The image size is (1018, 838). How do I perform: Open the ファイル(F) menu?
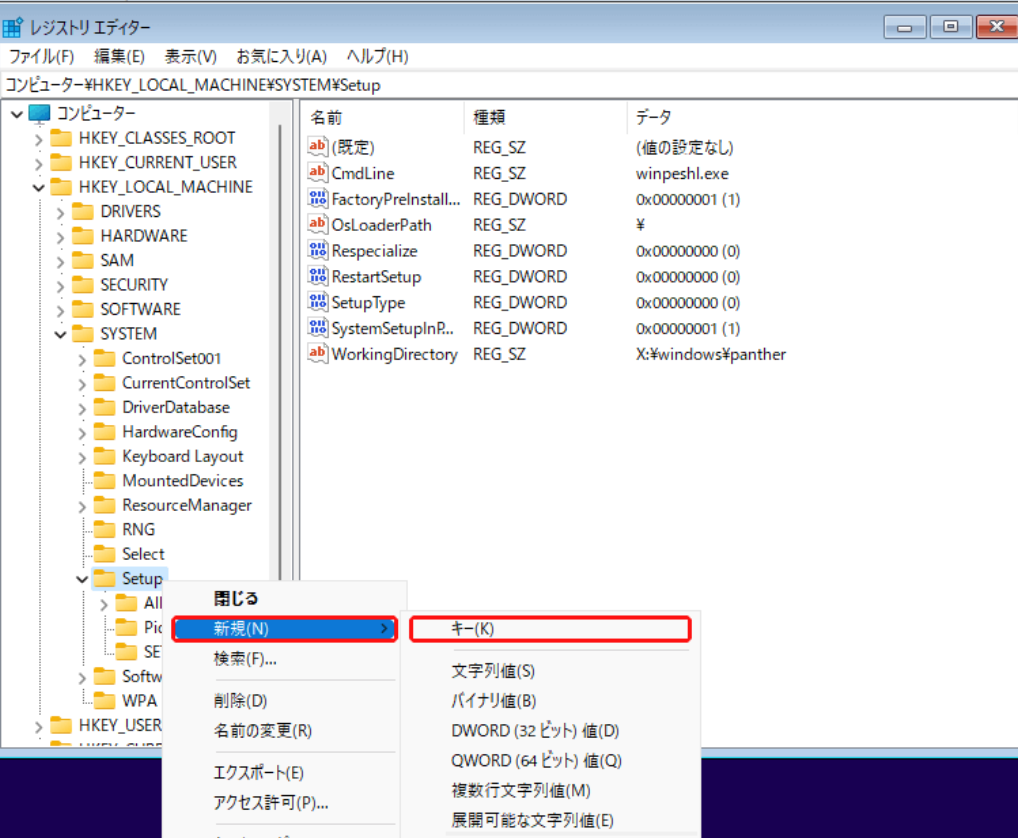pyautogui.click(x=42, y=56)
